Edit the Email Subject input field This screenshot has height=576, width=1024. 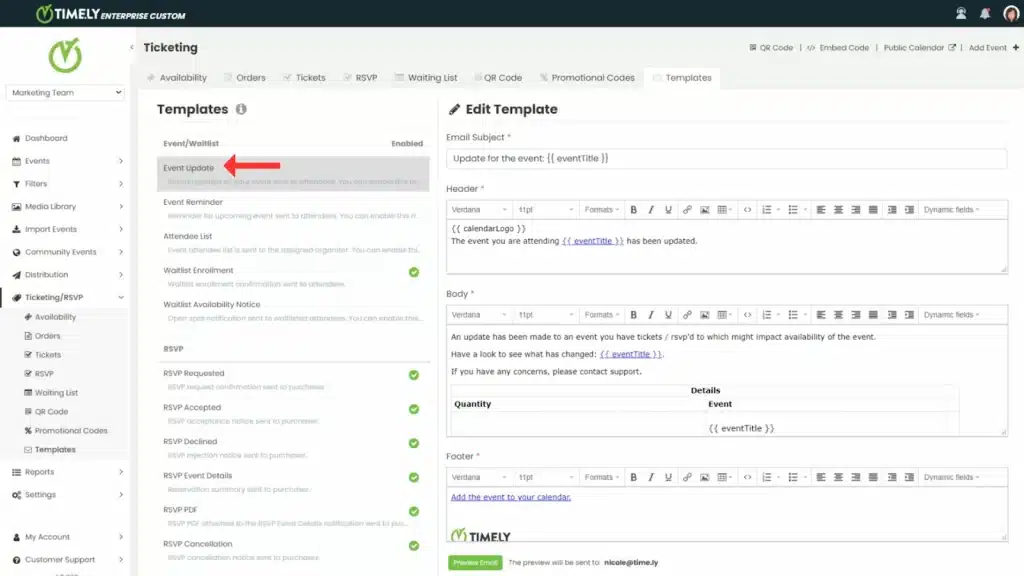click(x=727, y=157)
